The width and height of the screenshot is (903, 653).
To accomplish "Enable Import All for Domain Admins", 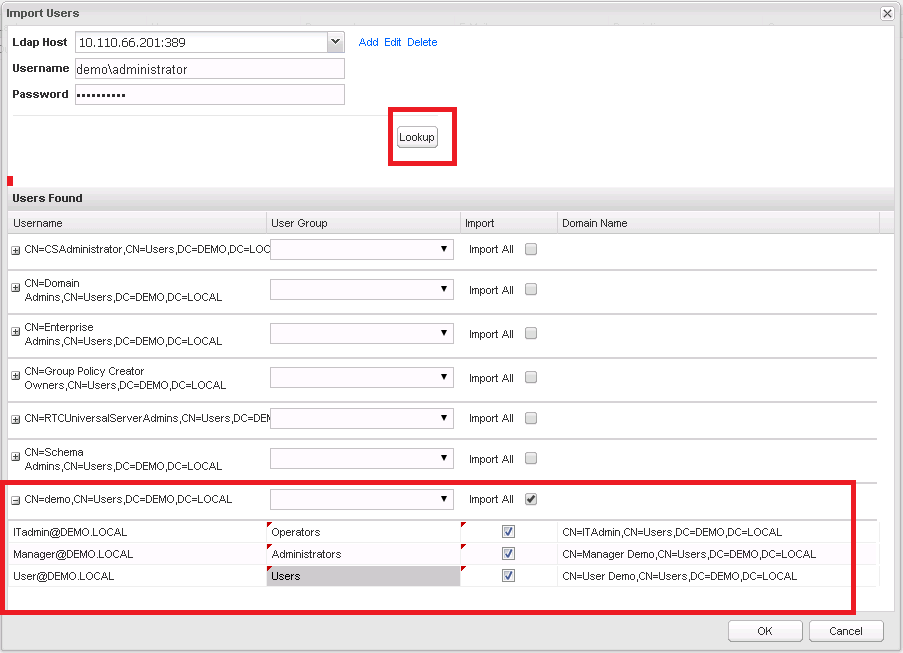I will coord(531,290).
